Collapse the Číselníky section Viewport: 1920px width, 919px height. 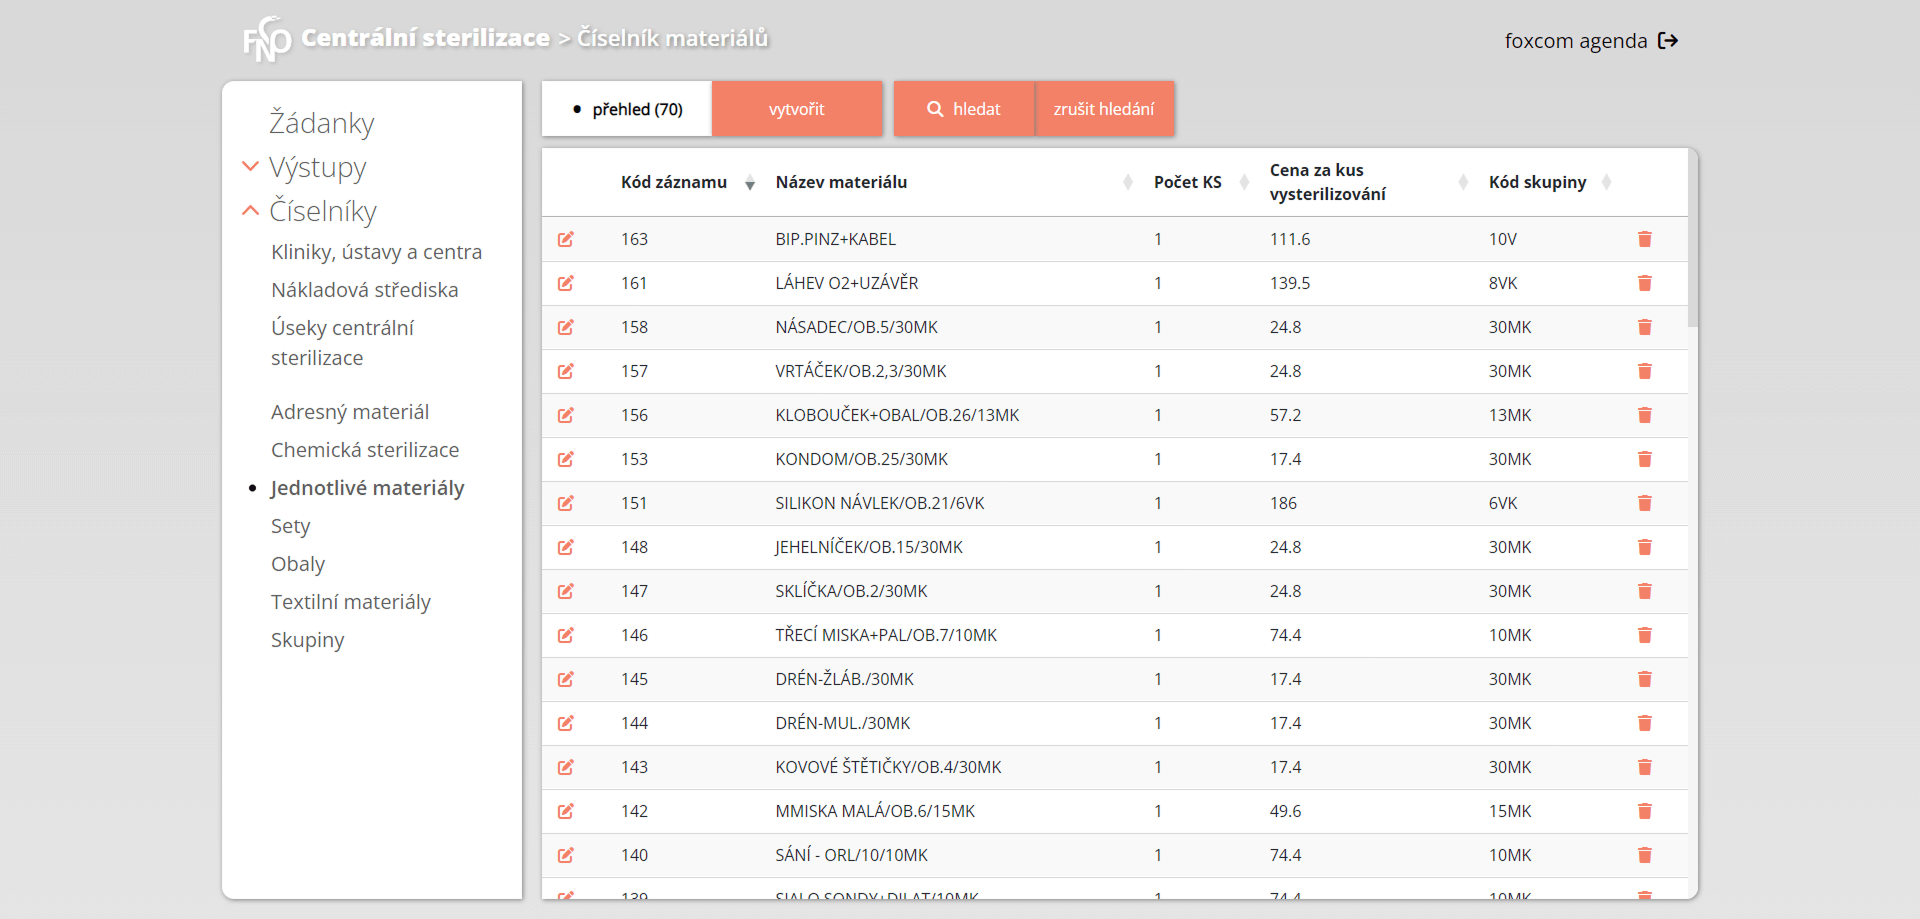322,211
